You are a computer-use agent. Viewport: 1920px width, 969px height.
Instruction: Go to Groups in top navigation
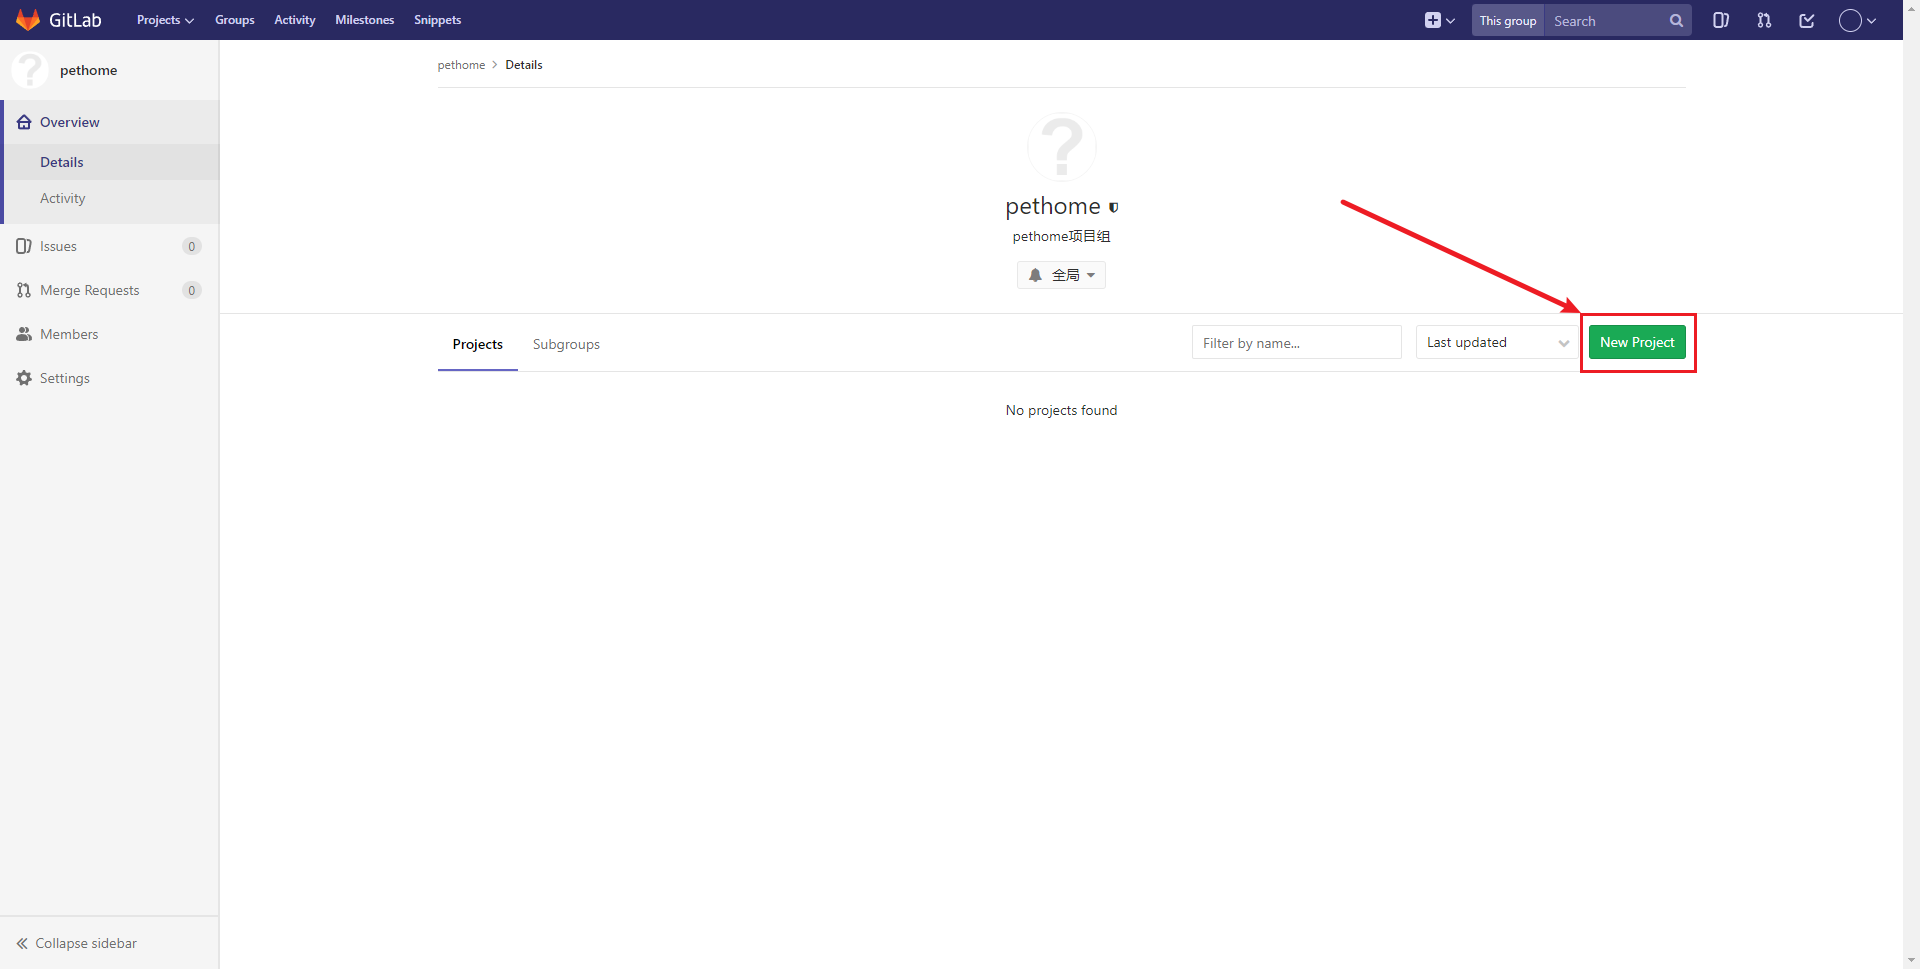click(235, 20)
